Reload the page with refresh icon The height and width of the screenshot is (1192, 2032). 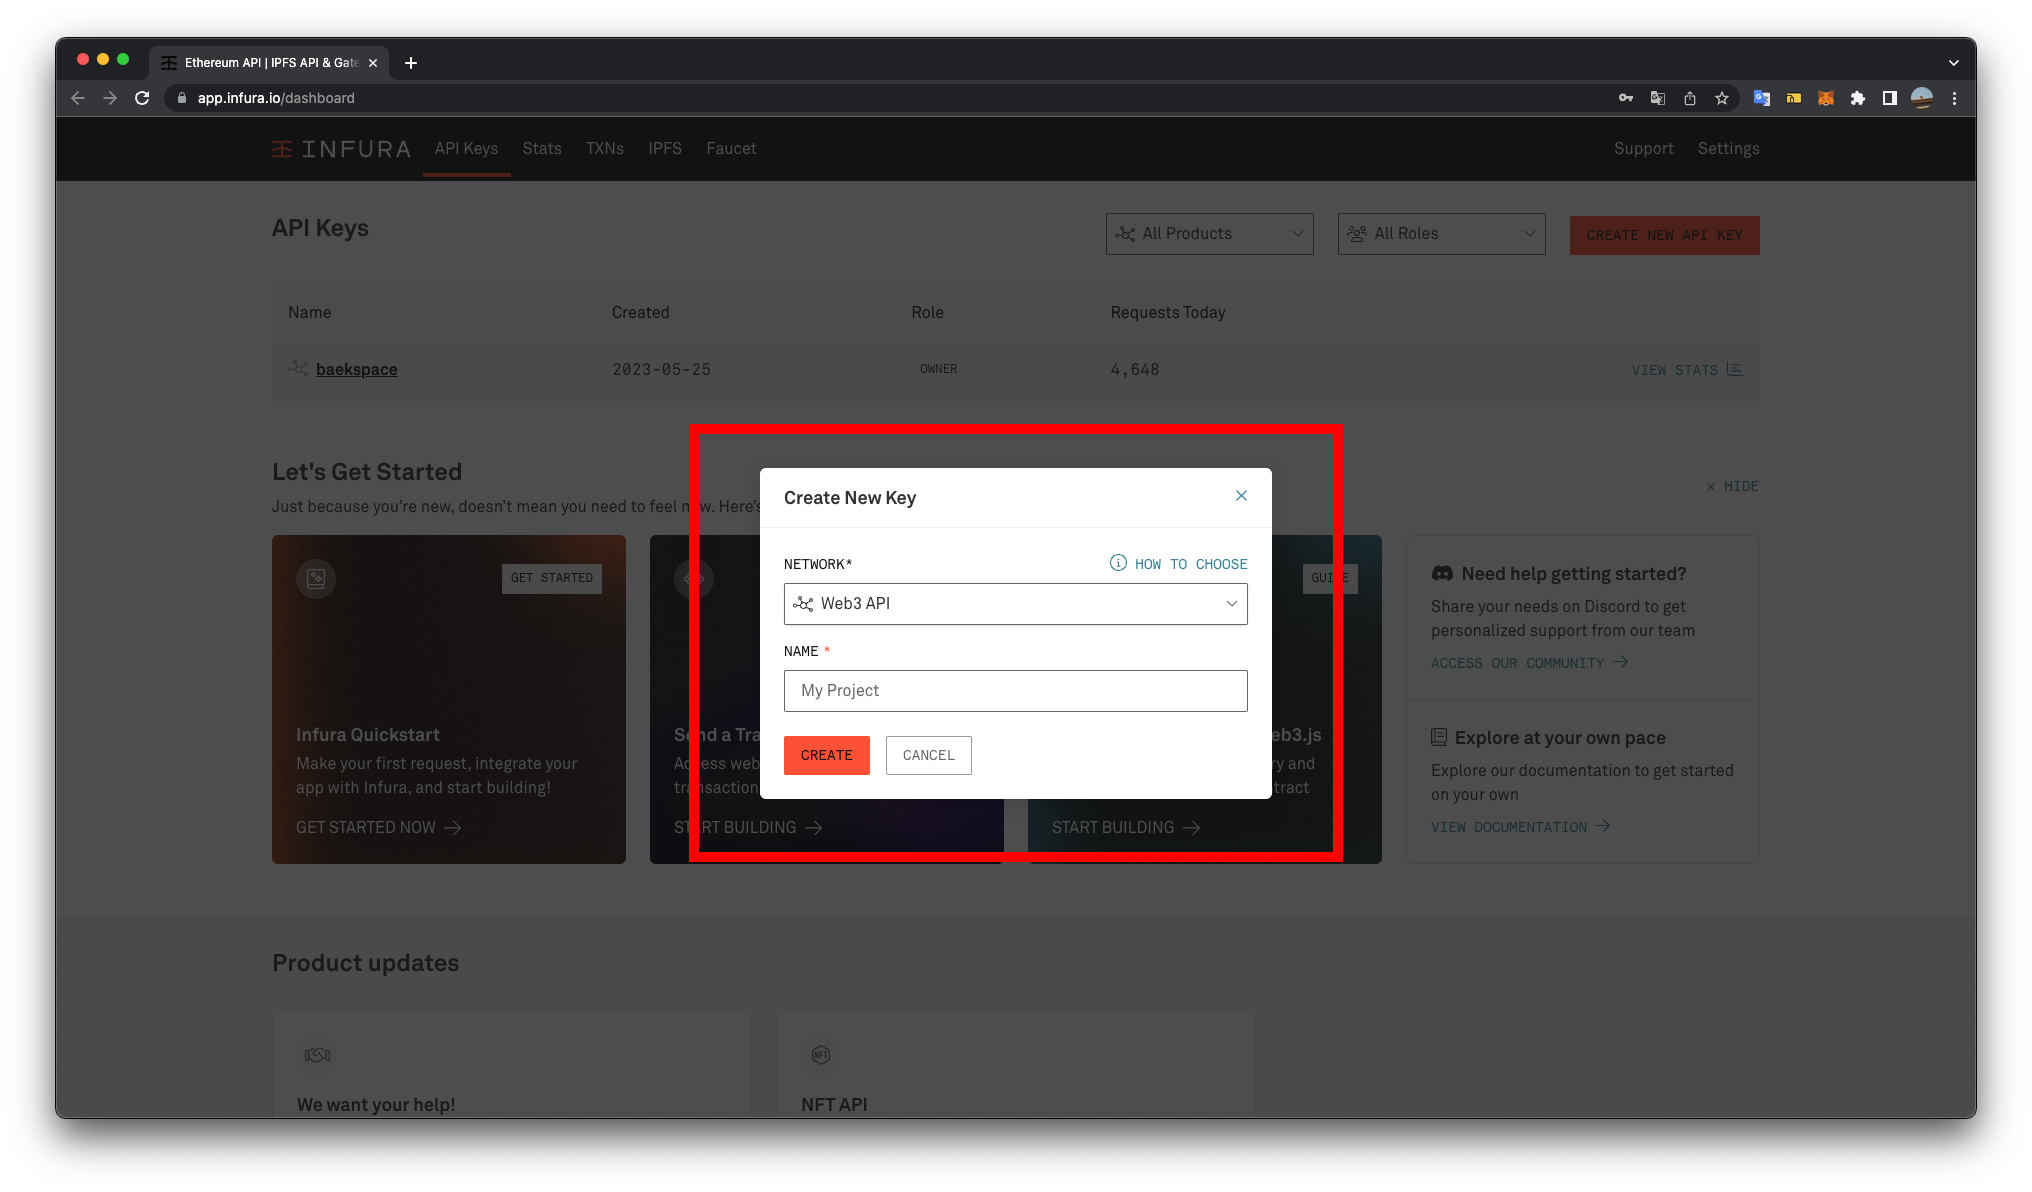pos(142,98)
